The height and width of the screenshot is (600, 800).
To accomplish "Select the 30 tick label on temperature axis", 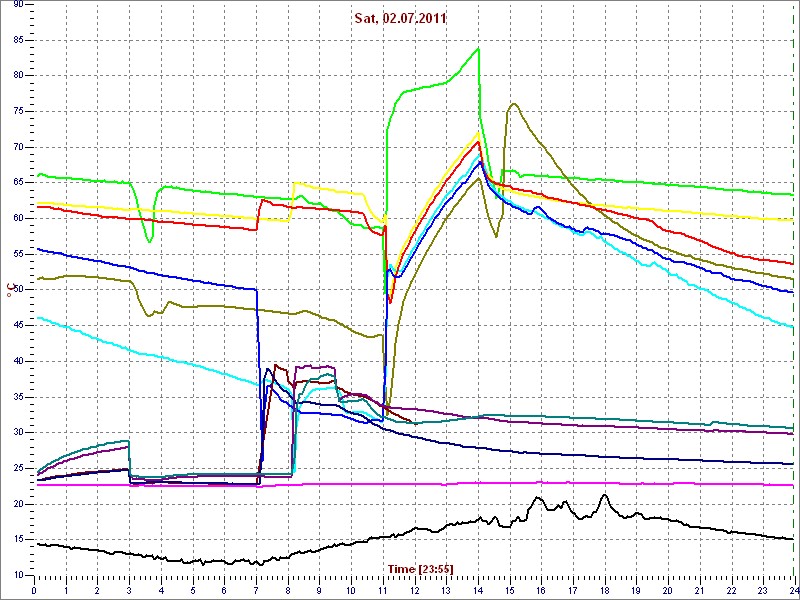I will (18, 433).
